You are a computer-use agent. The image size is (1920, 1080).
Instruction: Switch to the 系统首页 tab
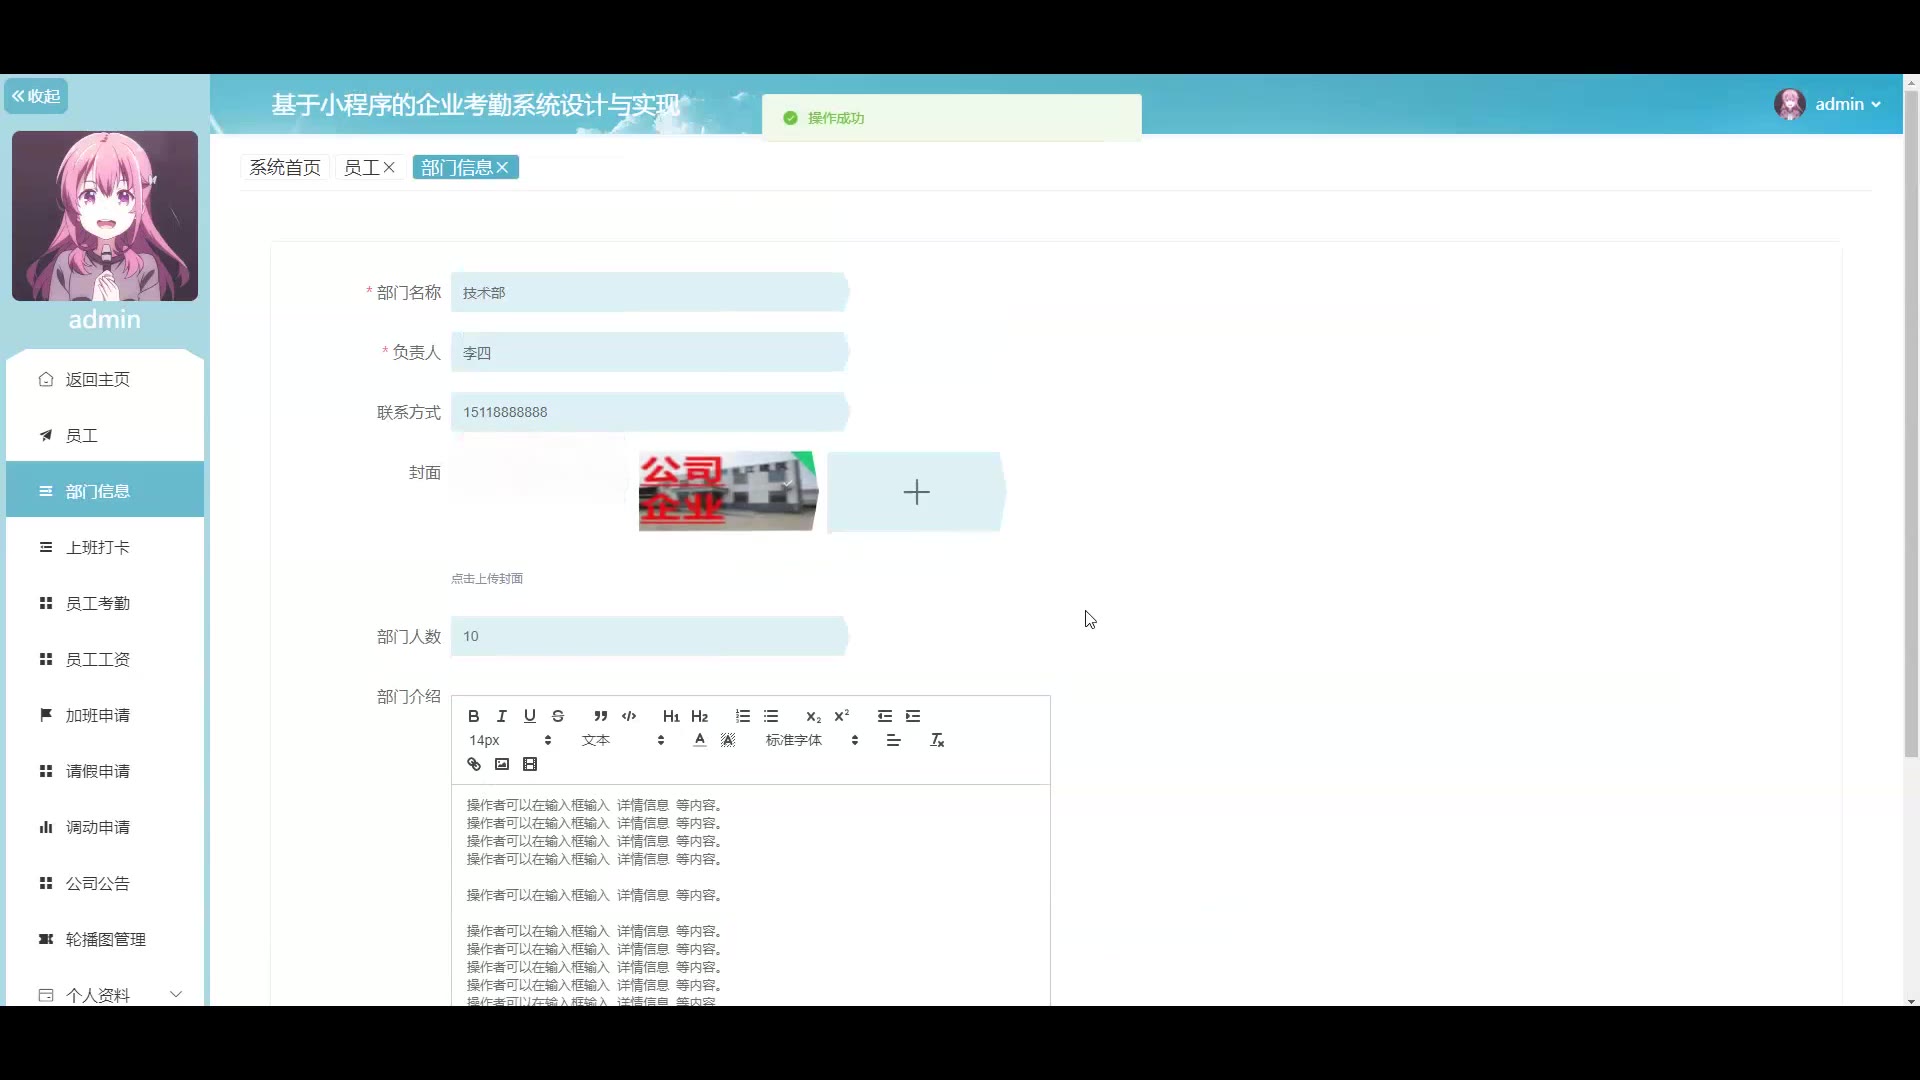point(285,168)
